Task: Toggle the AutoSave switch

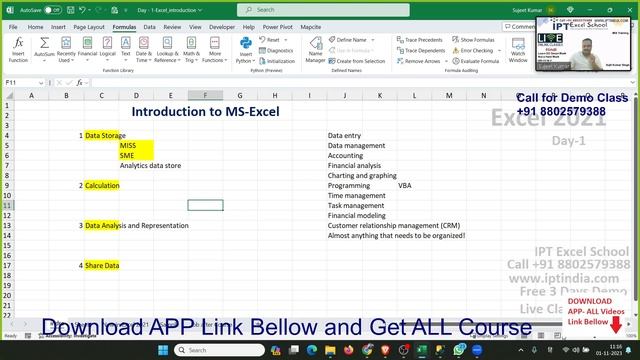Action: (x=53, y=10)
